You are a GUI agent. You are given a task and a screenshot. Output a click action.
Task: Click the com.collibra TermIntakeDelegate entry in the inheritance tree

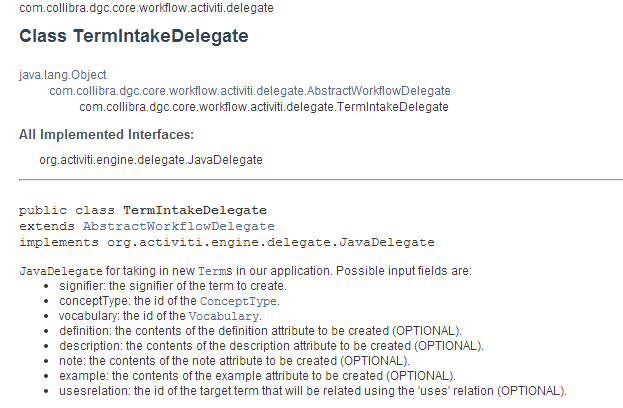pos(264,107)
